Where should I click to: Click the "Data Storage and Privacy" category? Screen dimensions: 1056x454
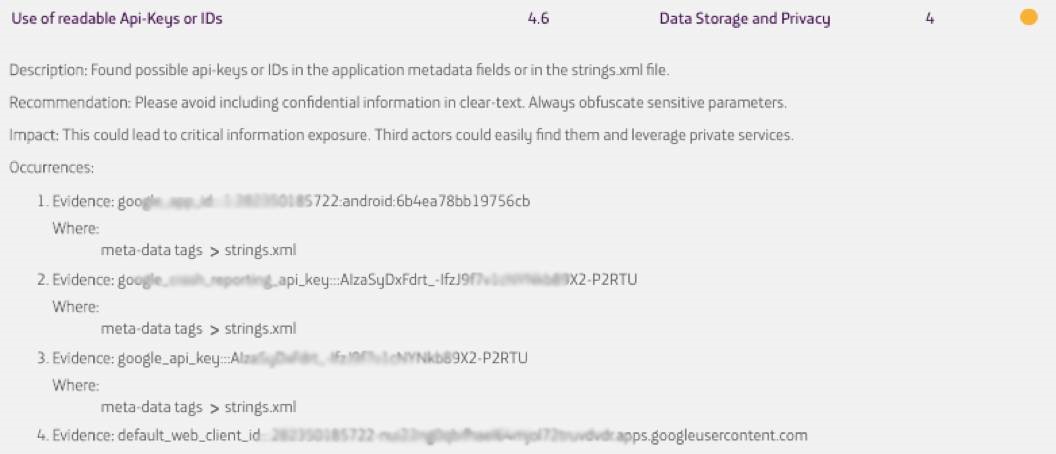[x=744, y=19]
